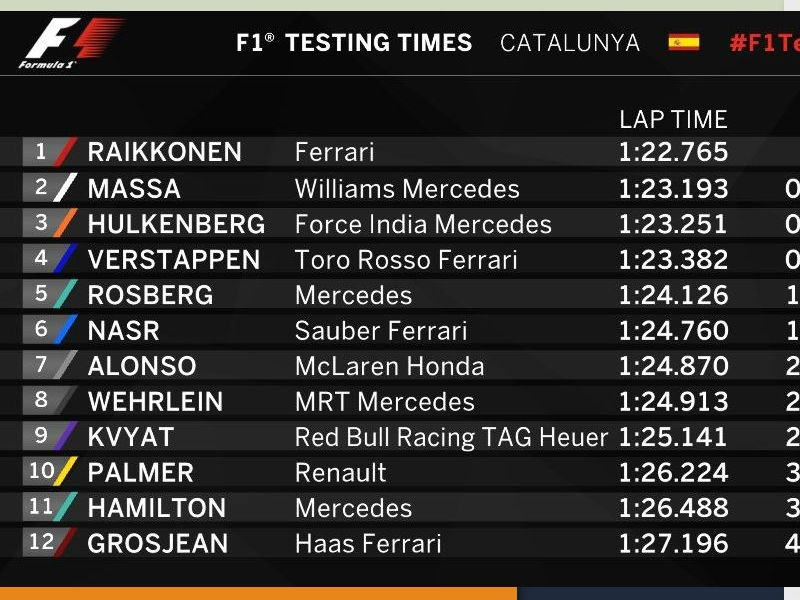Click Grosjean's lap time 1:27.196
Viewport: 800px width, 600px height.
[x=673, y=544]
